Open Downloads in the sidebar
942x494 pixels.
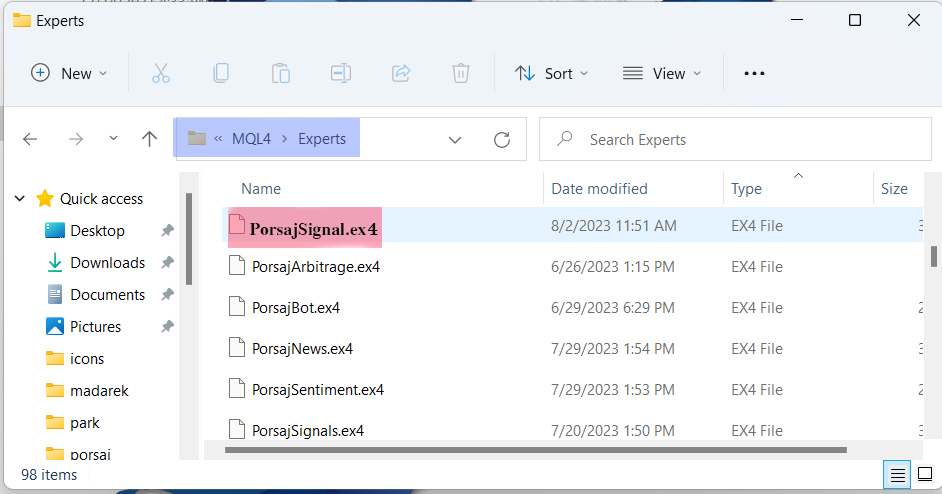108,263
